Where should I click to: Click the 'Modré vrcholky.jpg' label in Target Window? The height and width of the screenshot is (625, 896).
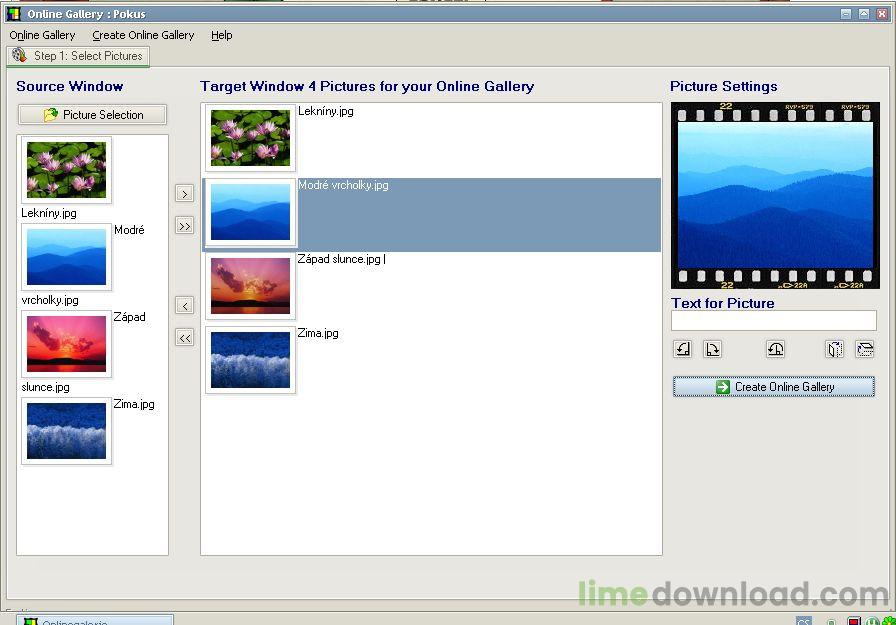pyautogui.click(x=343, y=185)
